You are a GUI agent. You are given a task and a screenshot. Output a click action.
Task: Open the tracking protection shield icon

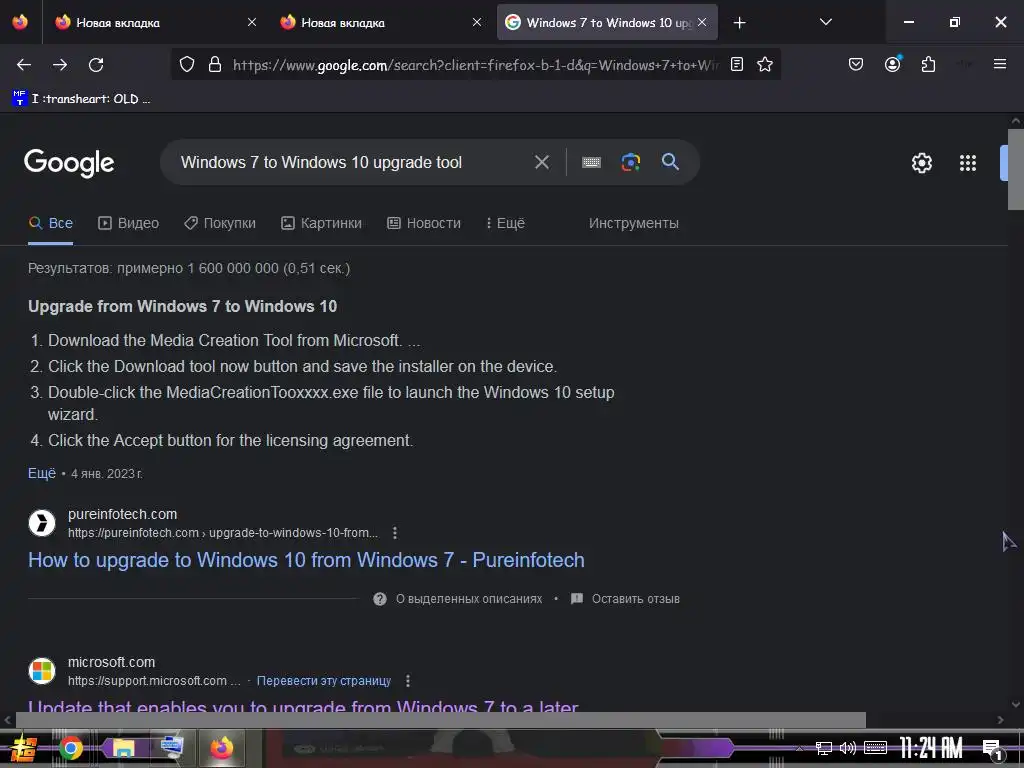(x=187, y=65)
